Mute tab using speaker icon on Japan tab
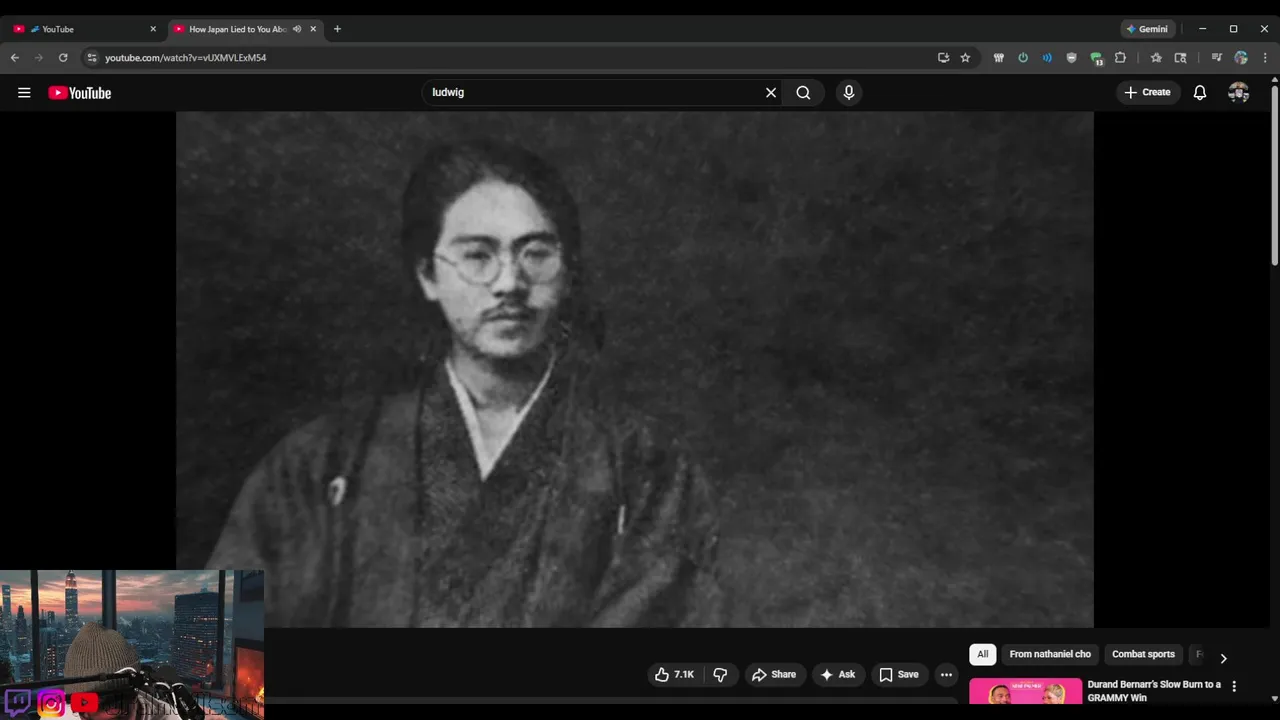1280x720 pixels. (x=297, y=29)
